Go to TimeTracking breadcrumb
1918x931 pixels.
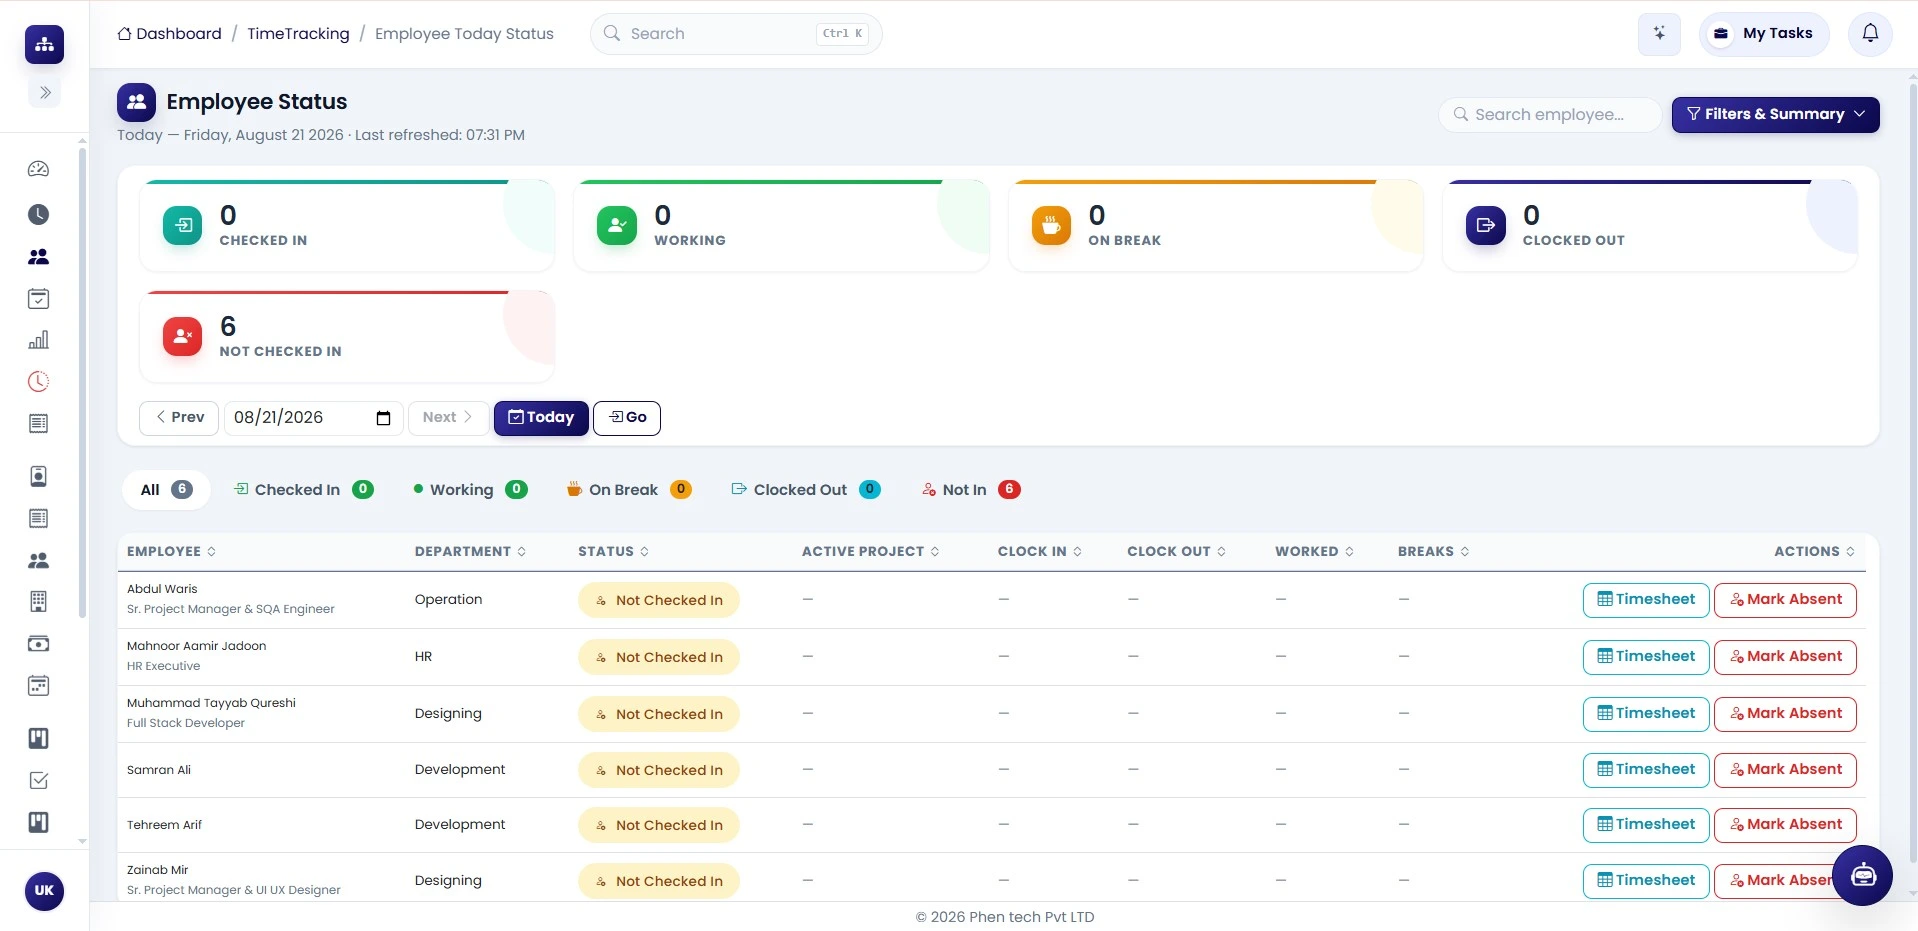click(x=298, y=34)
